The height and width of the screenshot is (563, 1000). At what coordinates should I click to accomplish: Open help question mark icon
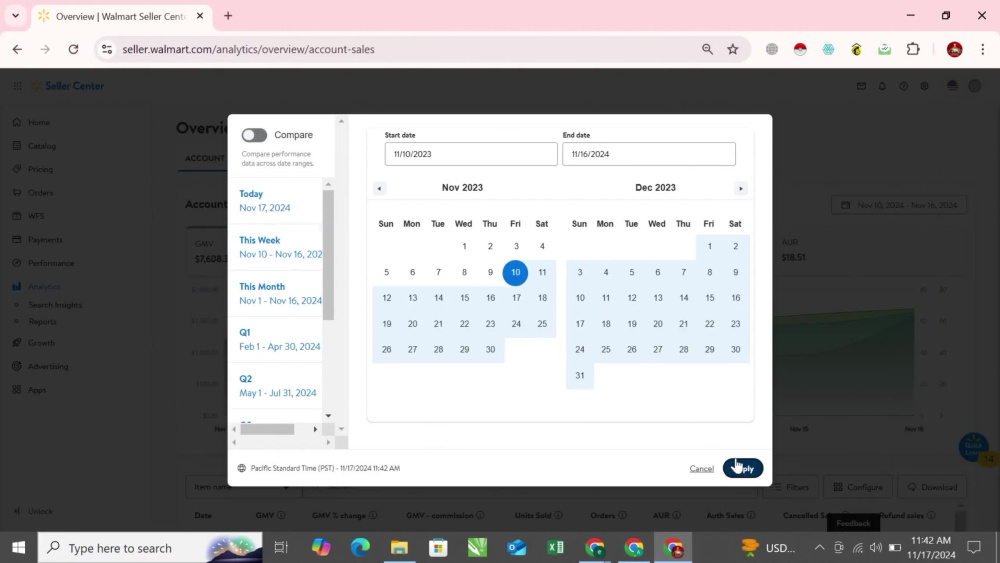coord(903,86)
